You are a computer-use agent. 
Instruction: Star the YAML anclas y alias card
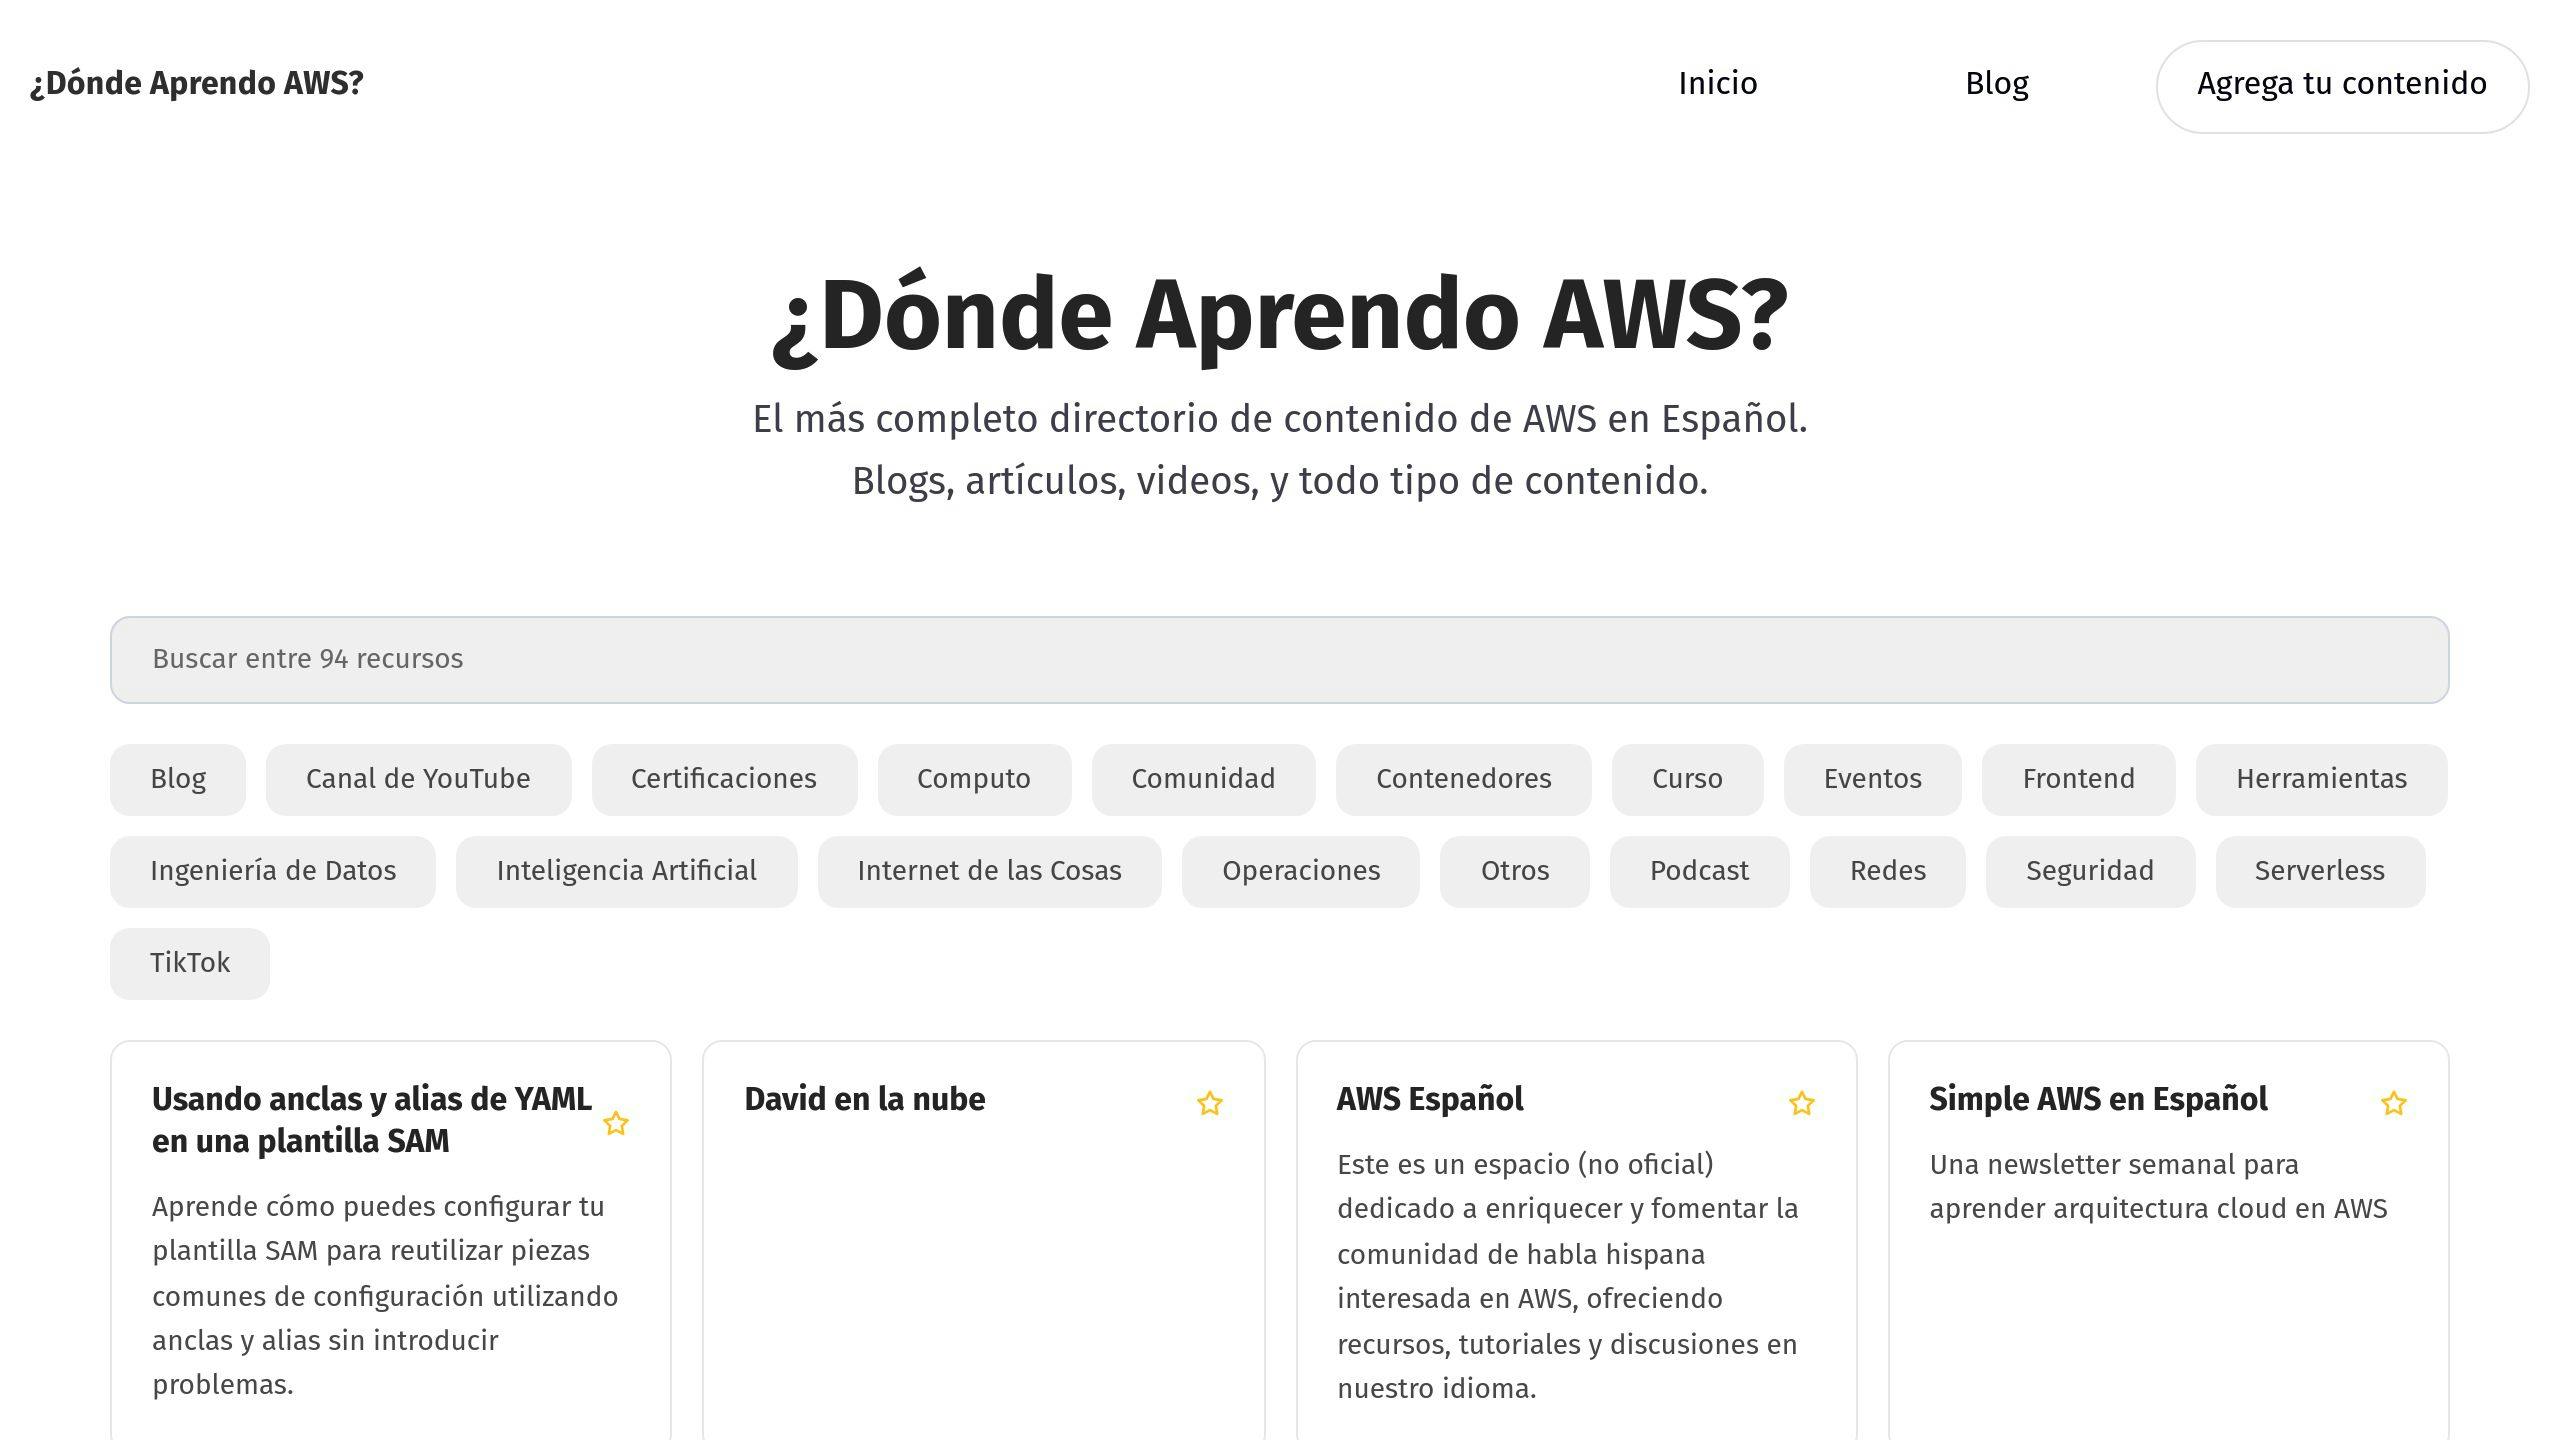coord(616,1123)
